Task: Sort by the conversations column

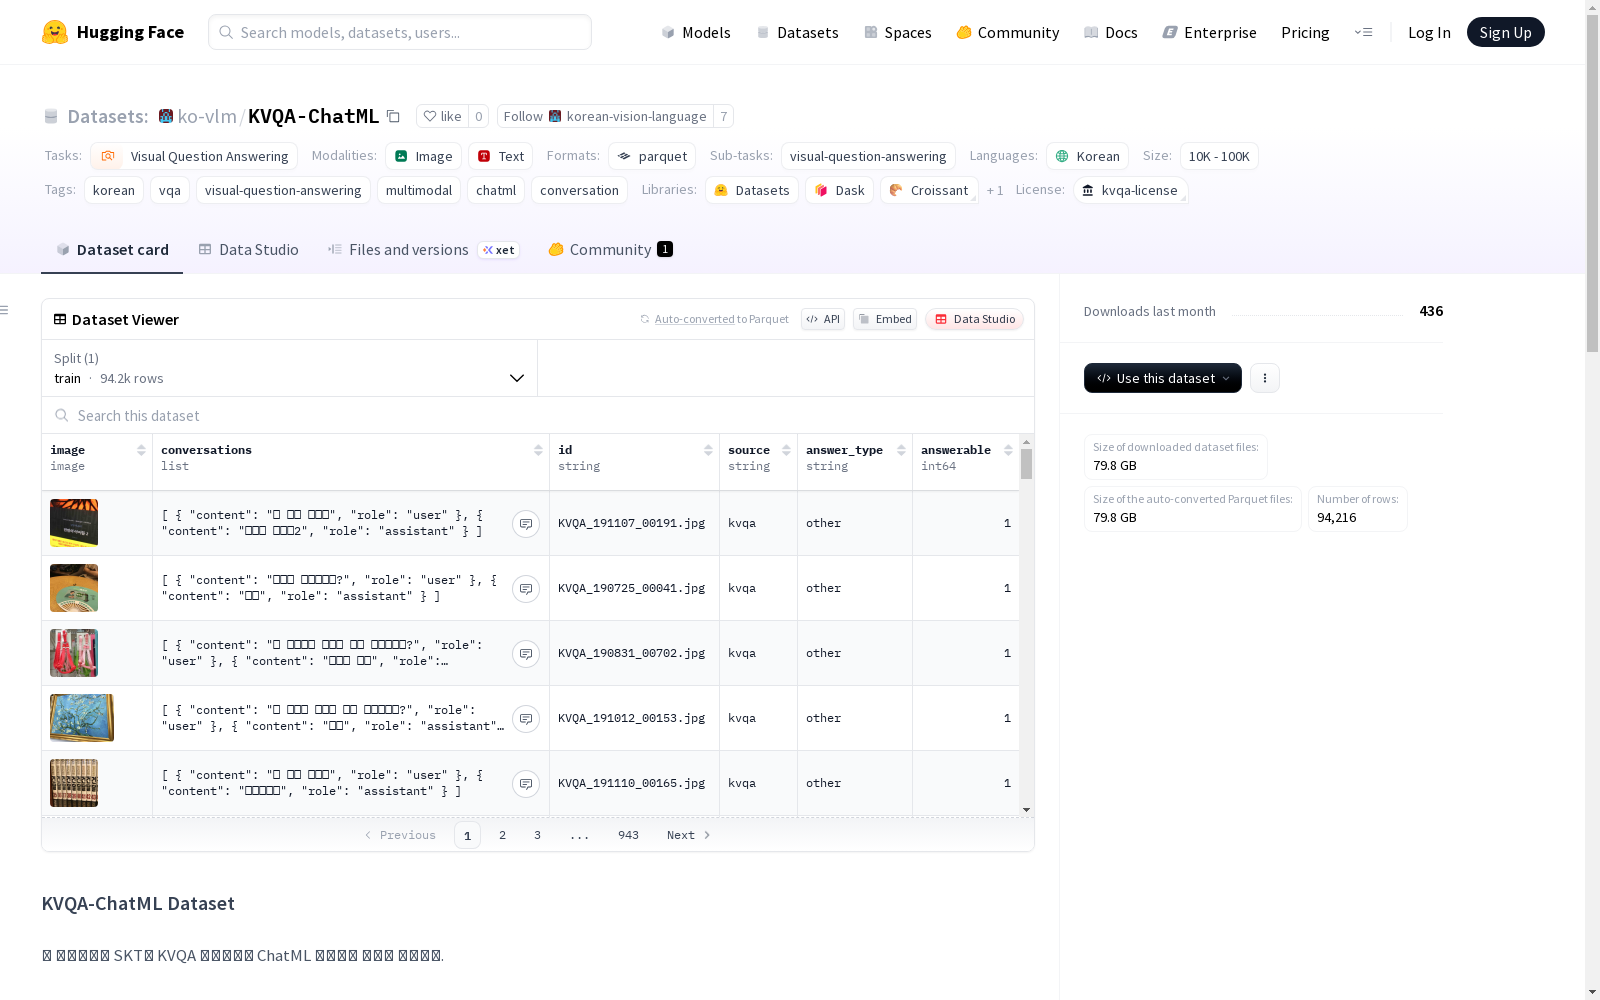Action: [538, 450]
